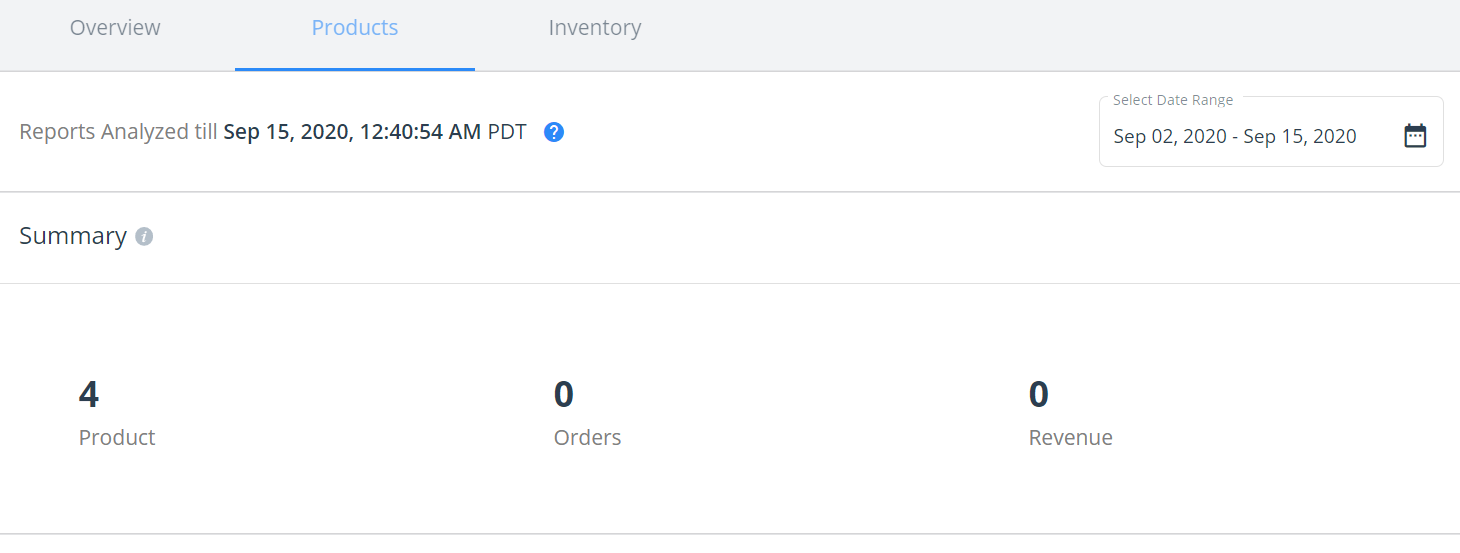Click the Revenue label

(x=1070, y=437)
